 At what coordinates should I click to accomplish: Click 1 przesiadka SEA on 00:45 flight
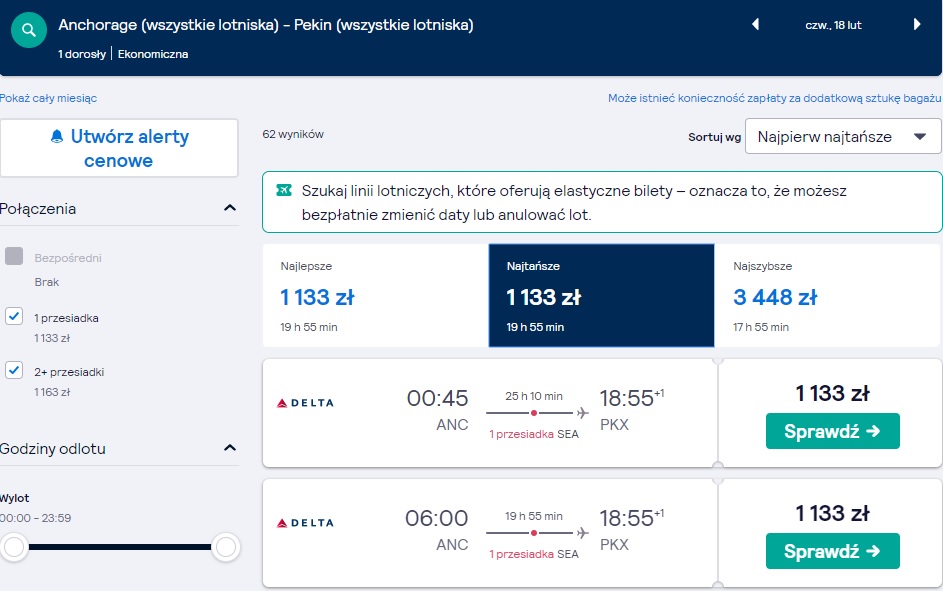pos(534,434)
